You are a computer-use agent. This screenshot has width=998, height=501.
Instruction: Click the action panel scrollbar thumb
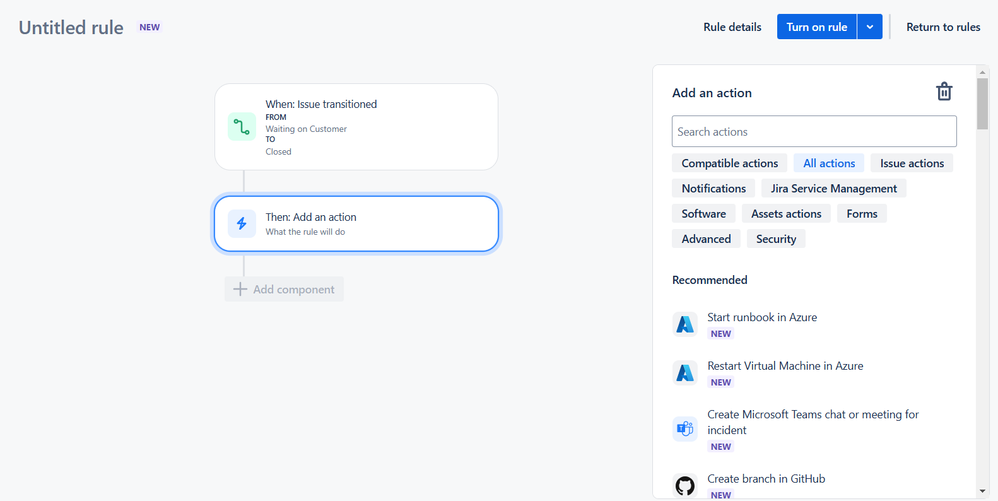click(x=983, y=103)
